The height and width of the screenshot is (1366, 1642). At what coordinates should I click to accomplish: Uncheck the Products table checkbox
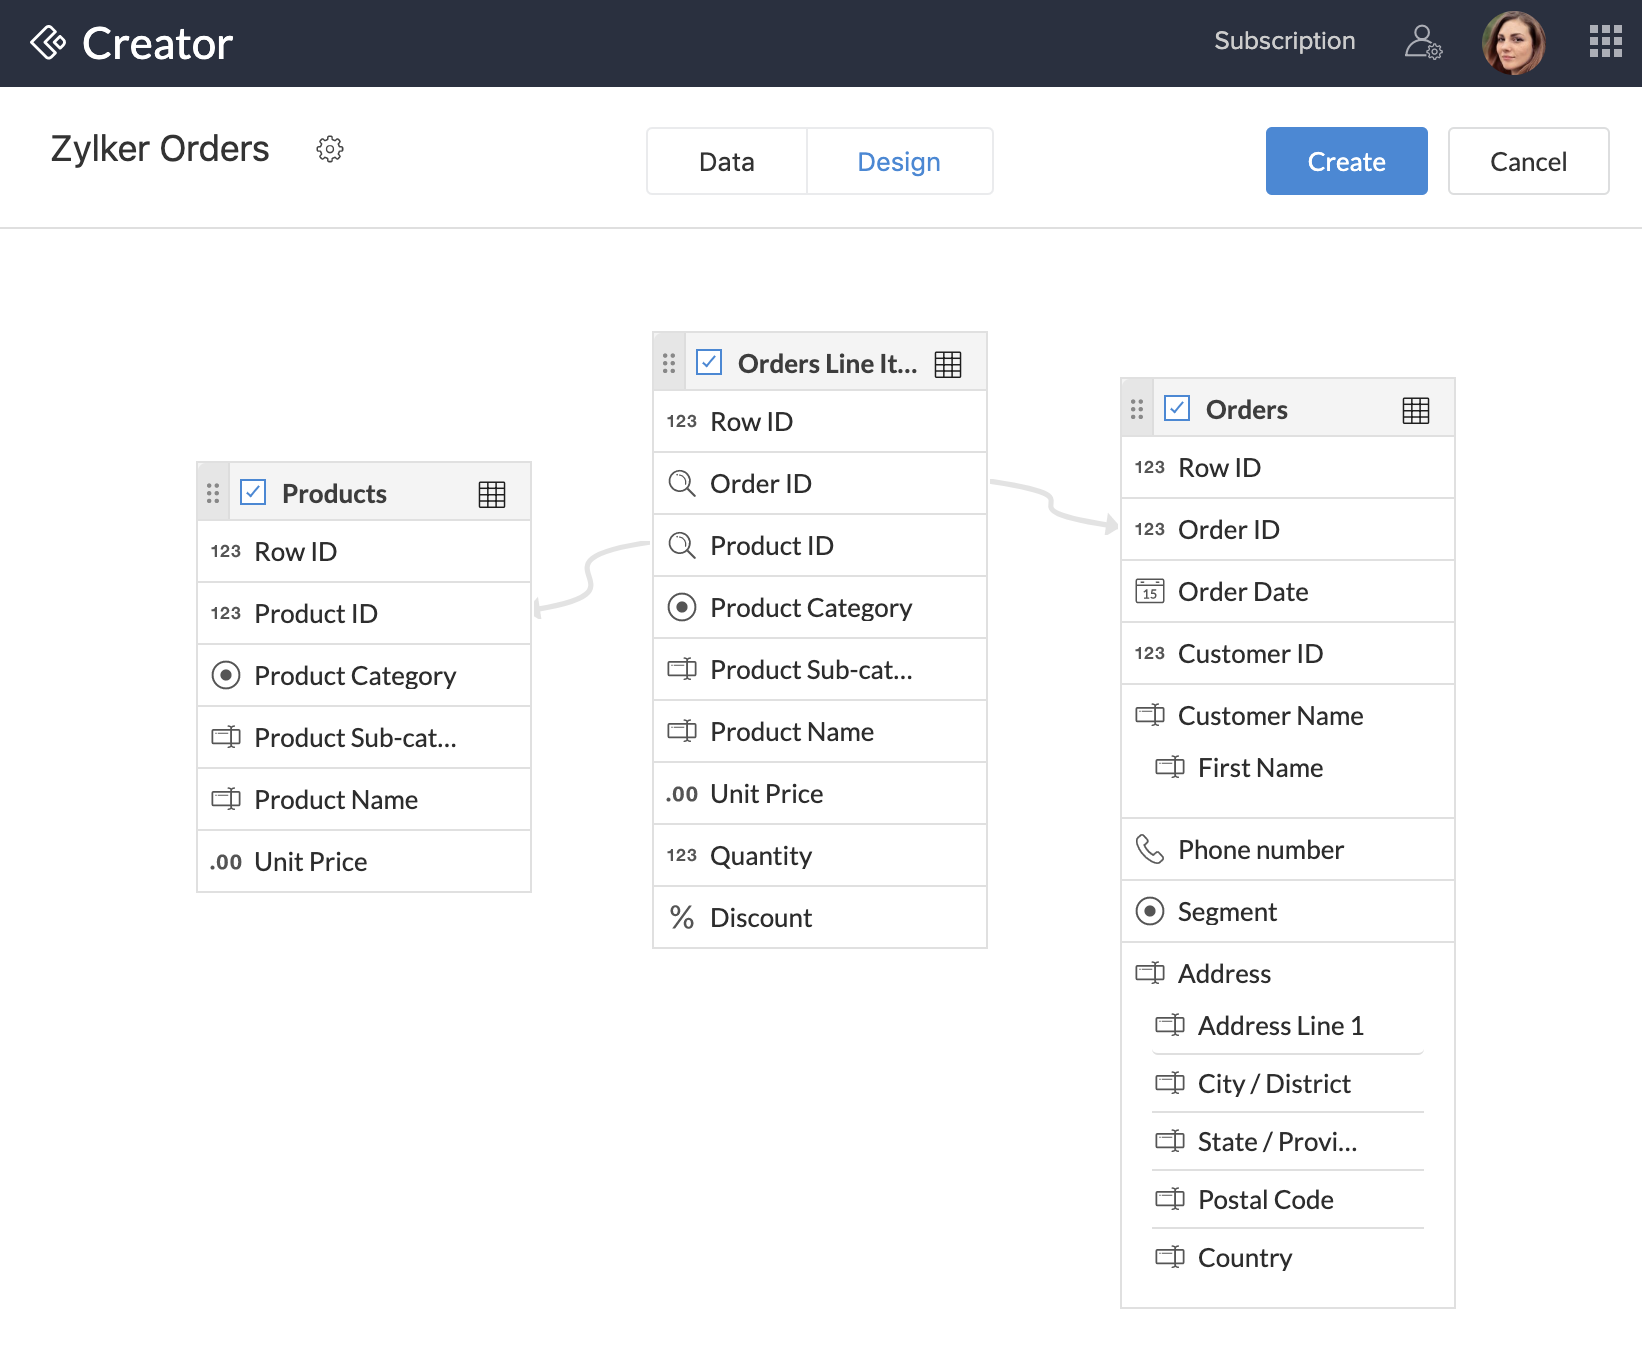tap(253, 492)
